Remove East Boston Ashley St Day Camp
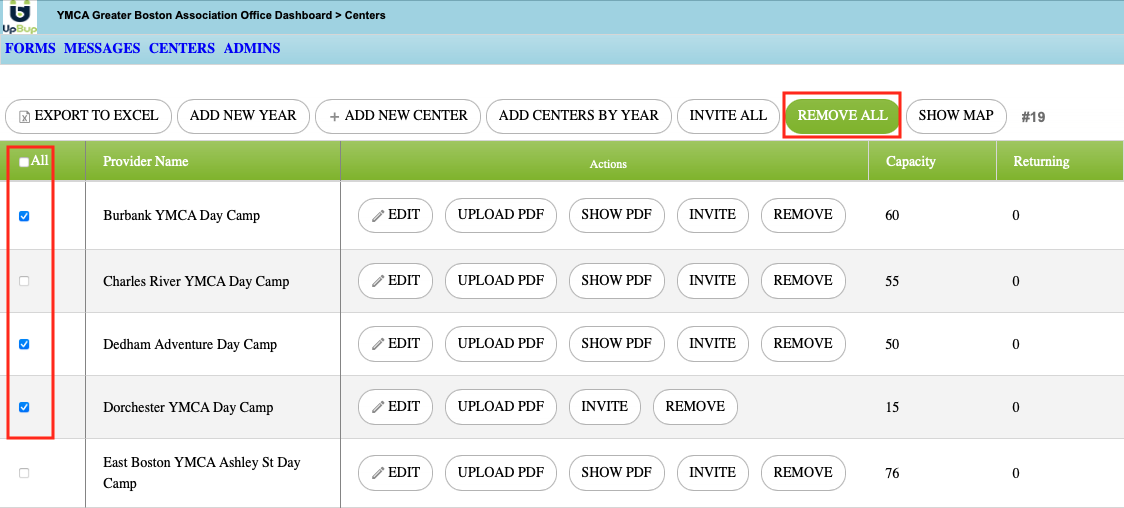Screen dimensions: 1124x508 803,473
